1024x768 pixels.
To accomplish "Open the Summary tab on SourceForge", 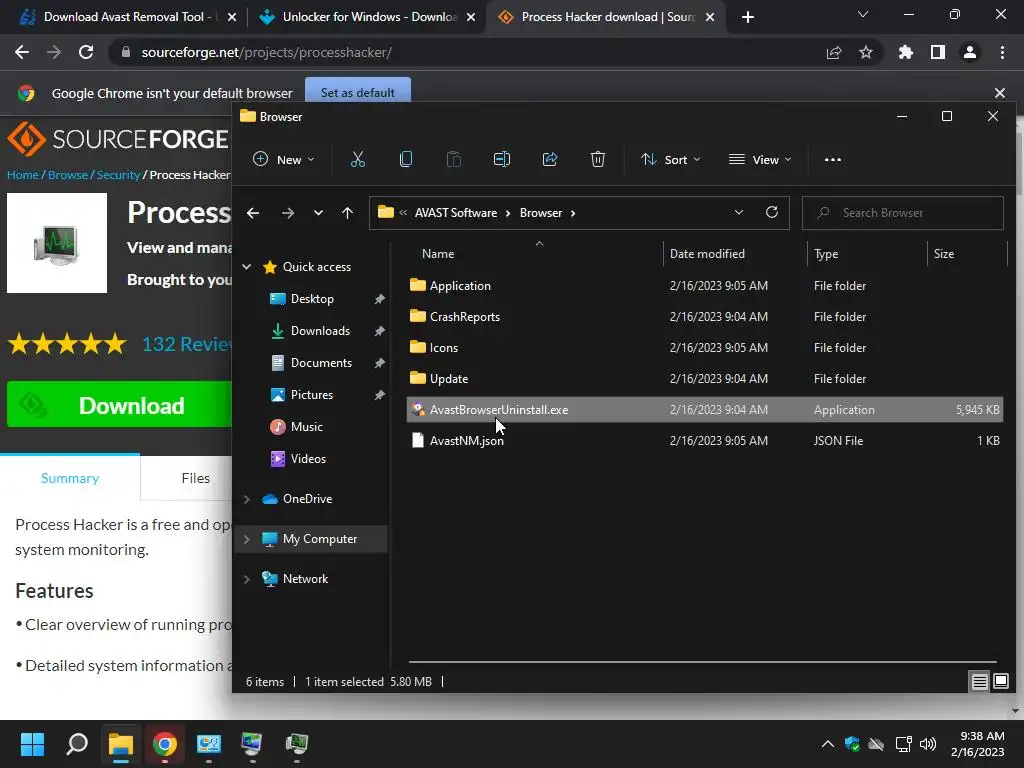I will (70, 478).
